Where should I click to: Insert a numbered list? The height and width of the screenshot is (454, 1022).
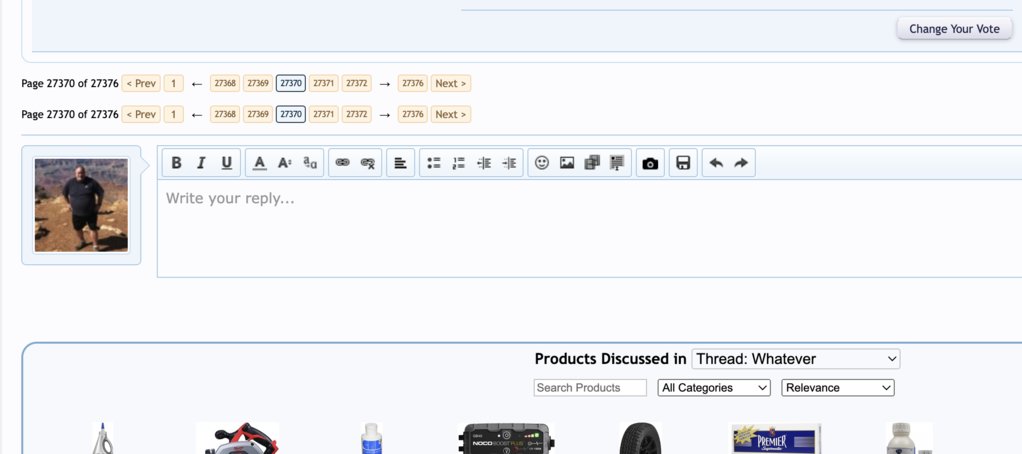(459, 163)
